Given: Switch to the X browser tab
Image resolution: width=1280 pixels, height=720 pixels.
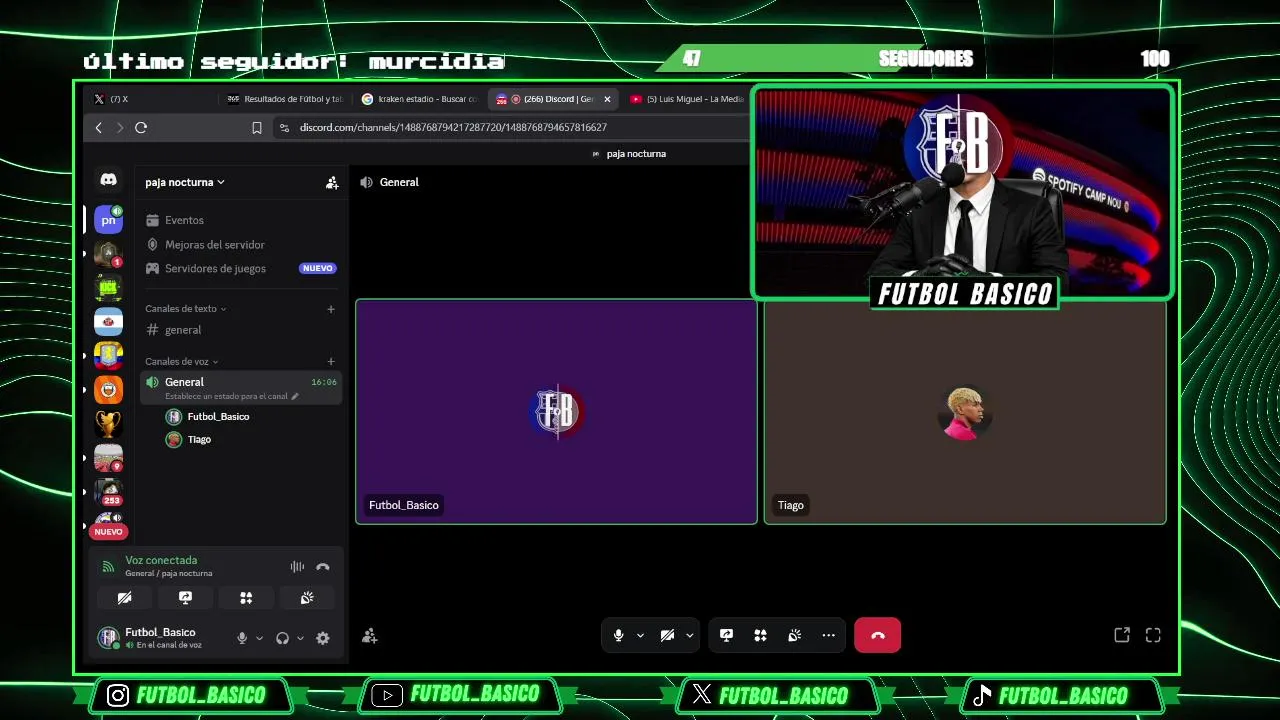Looking at the screenshot, I should coord(150,99).
